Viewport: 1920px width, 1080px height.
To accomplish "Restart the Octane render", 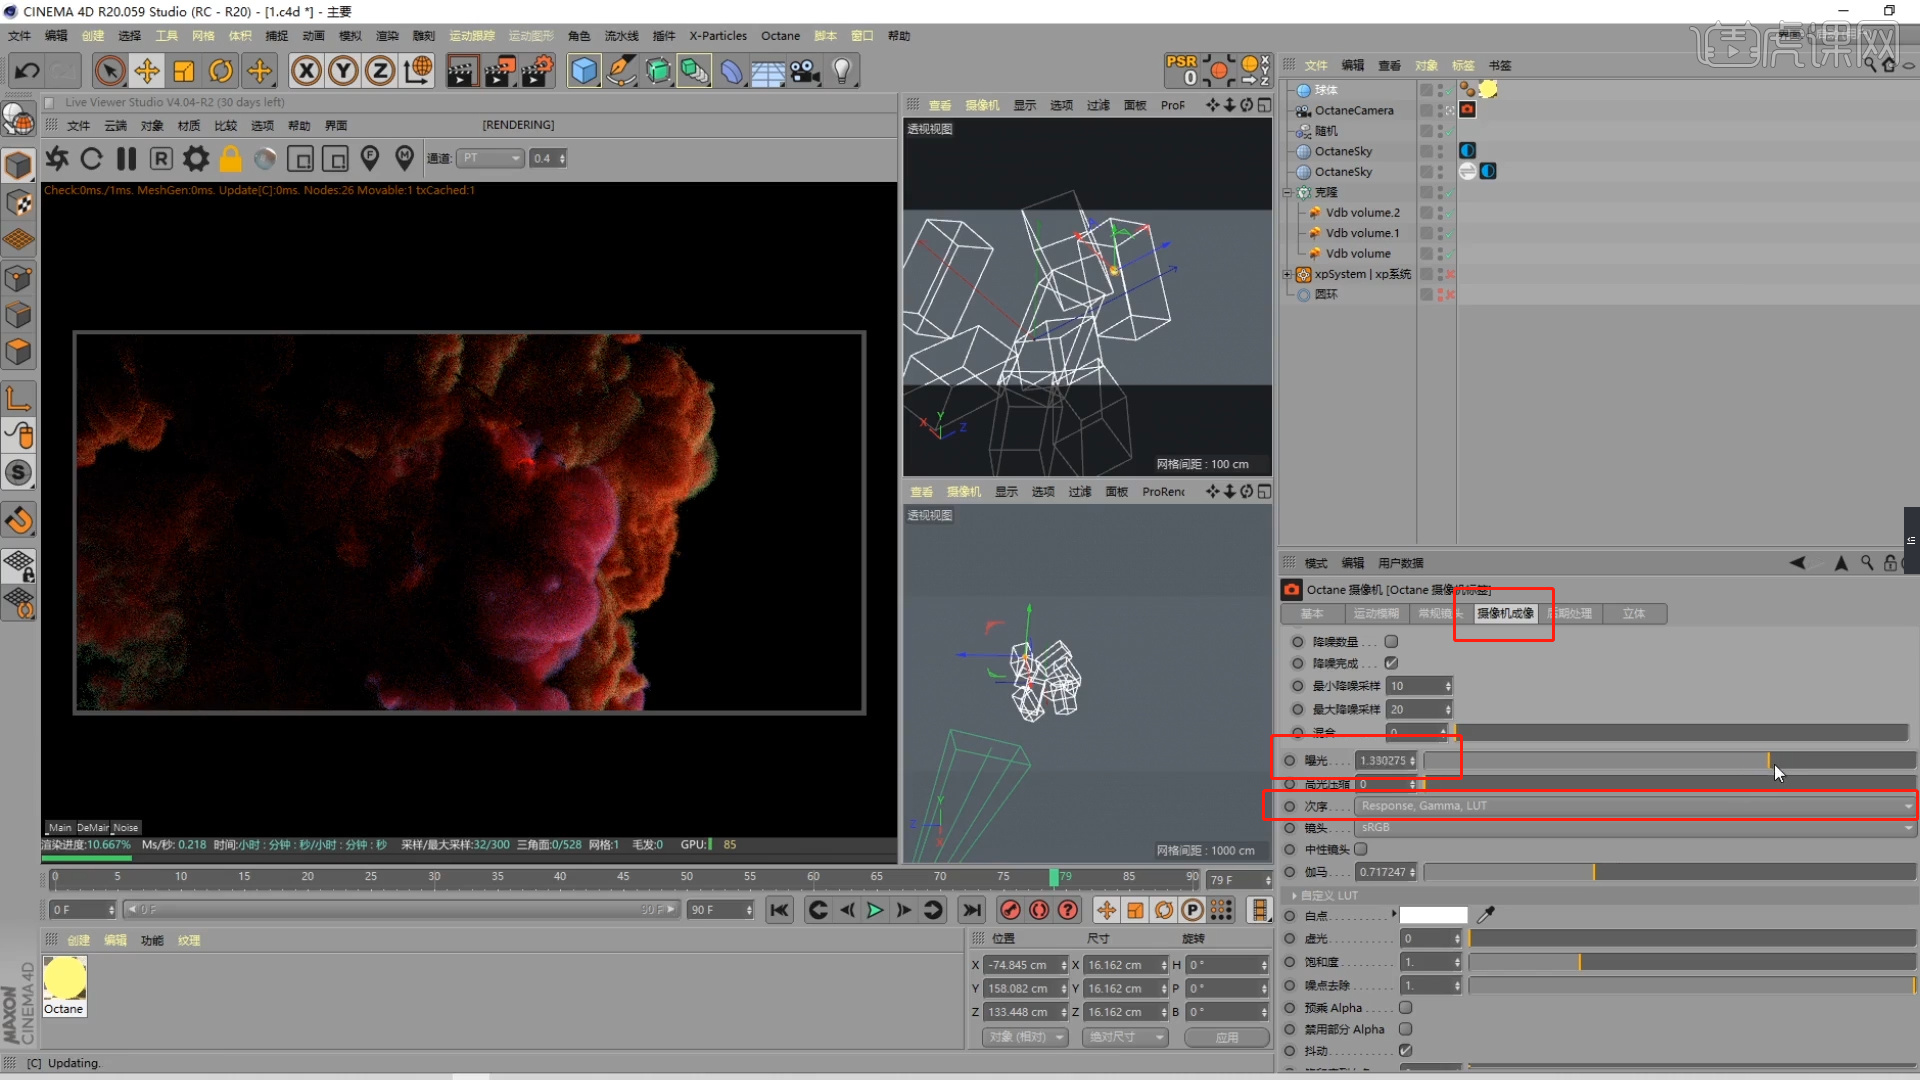I will point(91,159).
